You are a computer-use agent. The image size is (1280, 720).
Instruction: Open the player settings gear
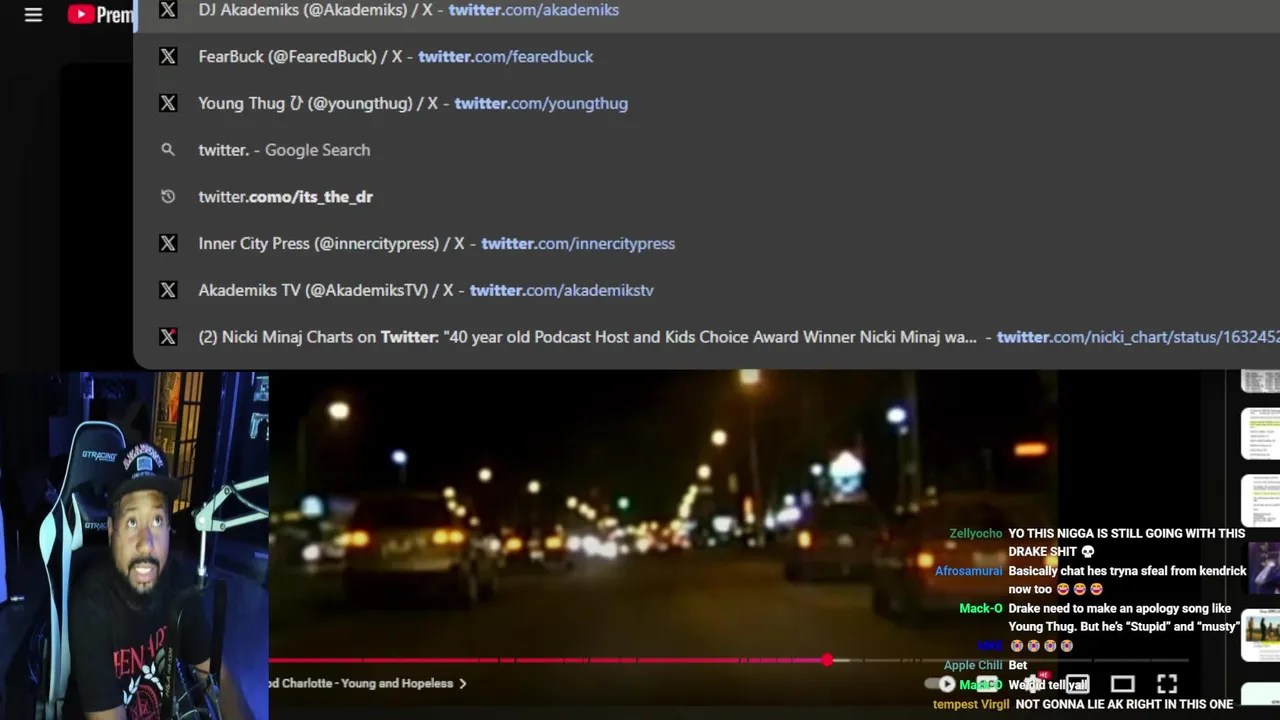click(x=1032, y=684)
